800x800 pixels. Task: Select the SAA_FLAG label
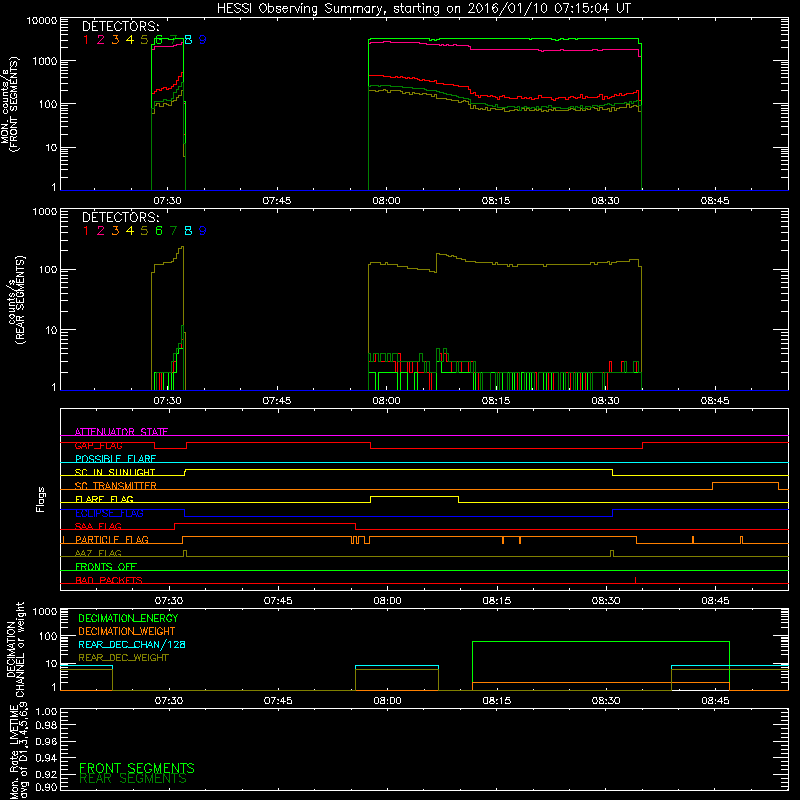(98, 526)
